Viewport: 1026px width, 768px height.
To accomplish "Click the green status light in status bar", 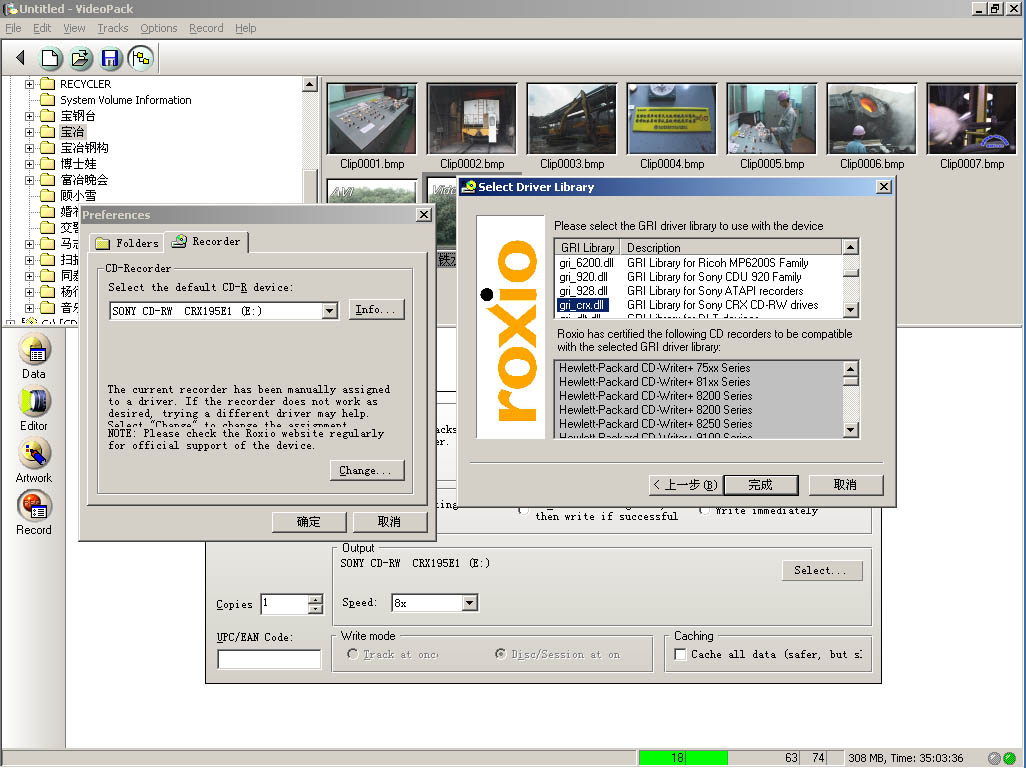I will (1010, 758).
